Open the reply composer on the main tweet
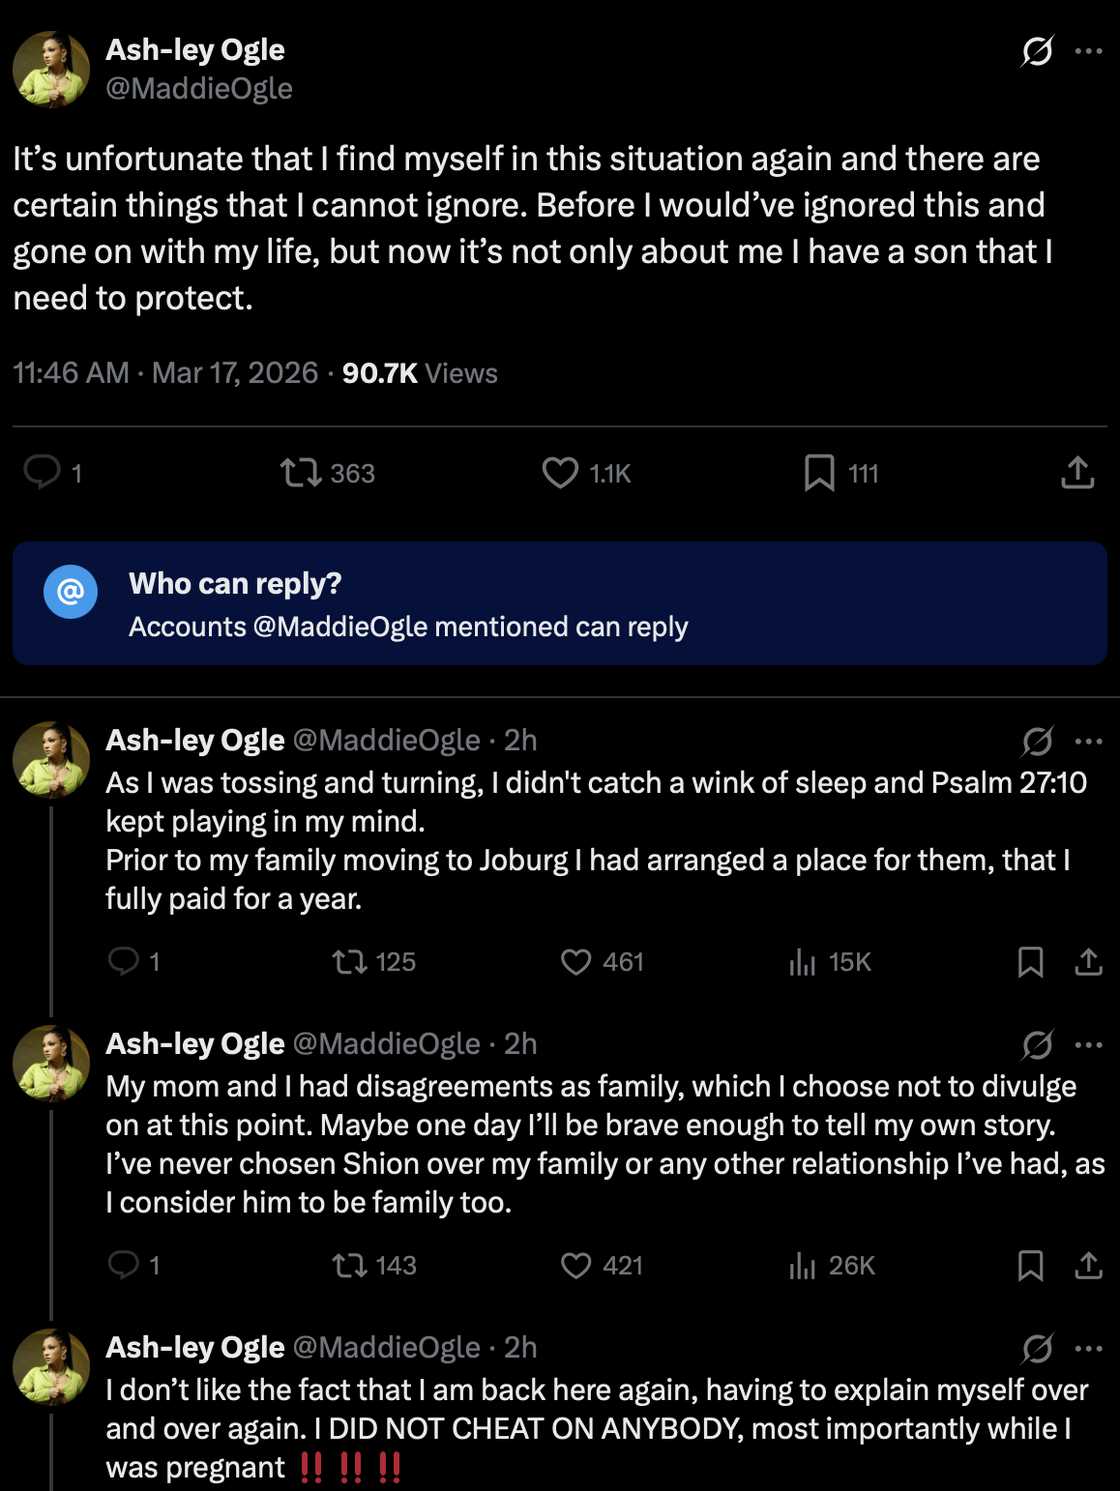The height and width of the screenshot is (1491, 1120). (x=44, y=473)
